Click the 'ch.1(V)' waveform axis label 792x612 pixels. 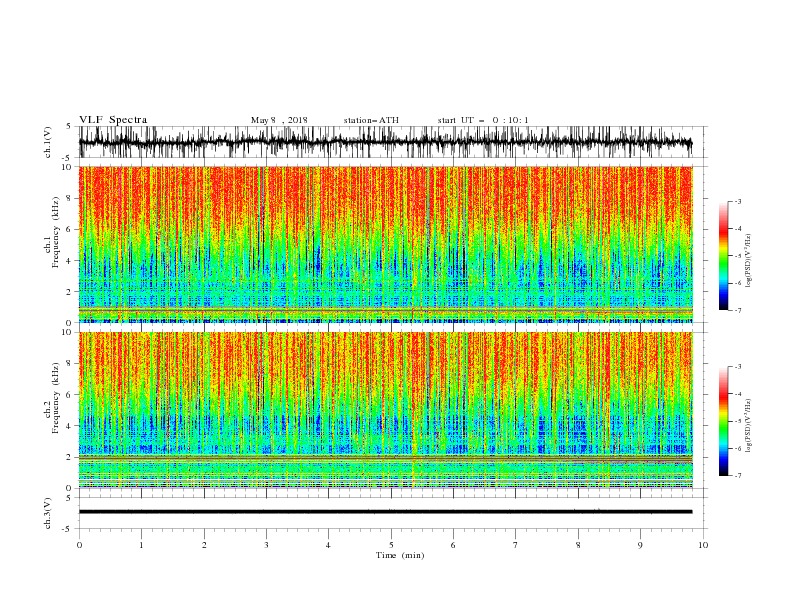coord(48,142)
